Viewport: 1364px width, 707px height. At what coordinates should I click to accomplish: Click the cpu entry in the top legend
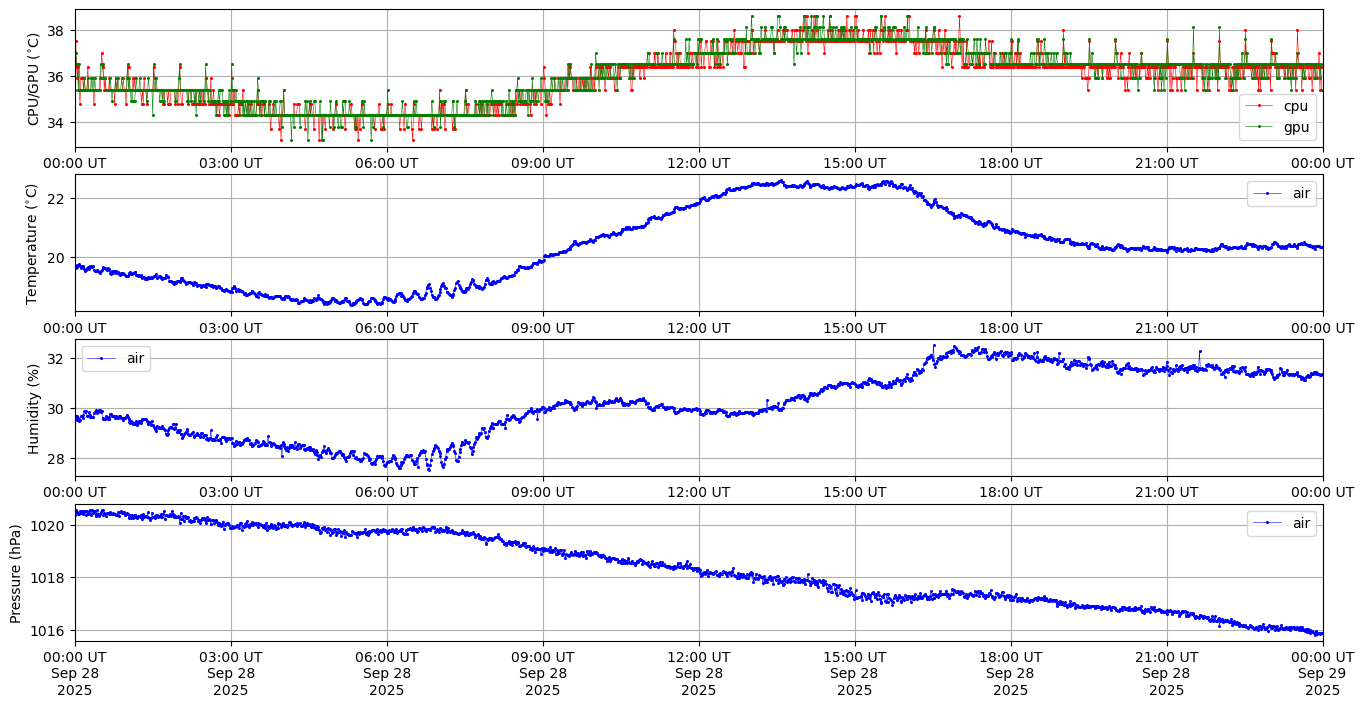[1295, 106]
